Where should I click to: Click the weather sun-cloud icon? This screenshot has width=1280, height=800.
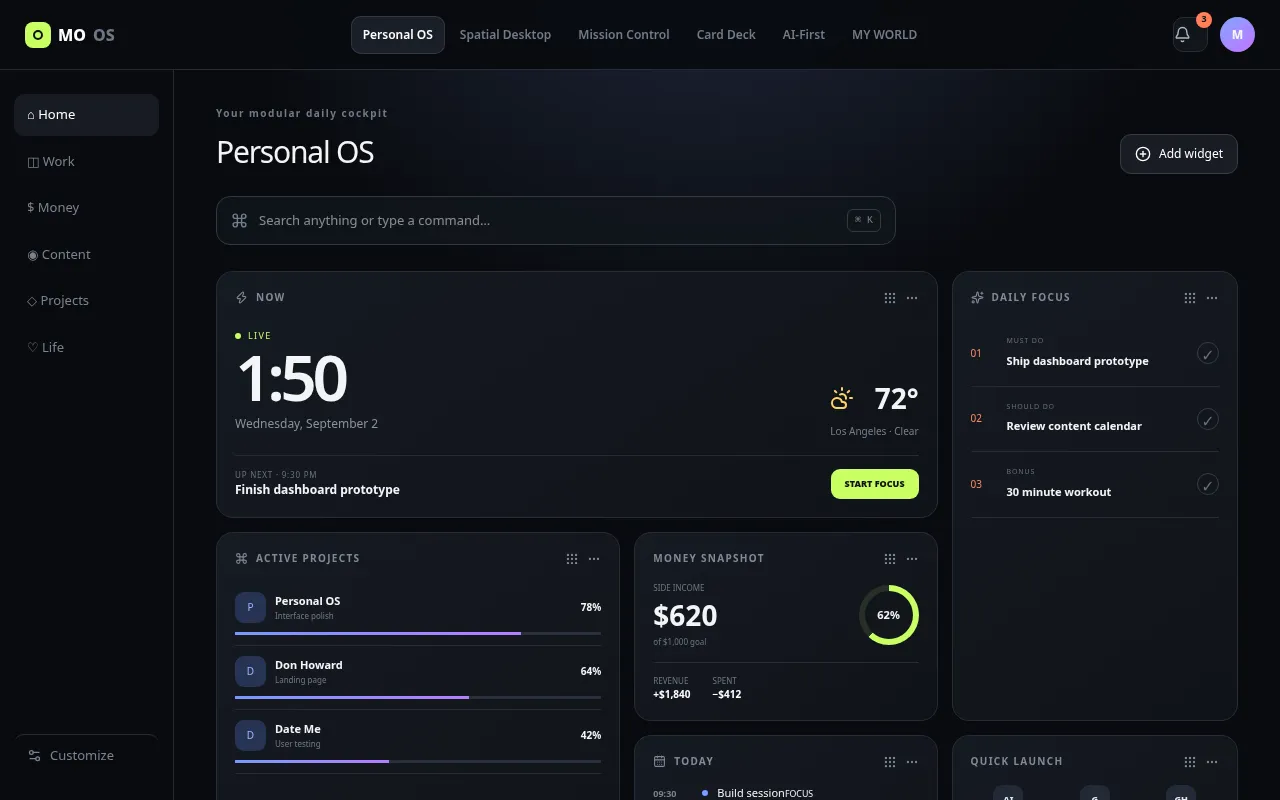[842, 399]
